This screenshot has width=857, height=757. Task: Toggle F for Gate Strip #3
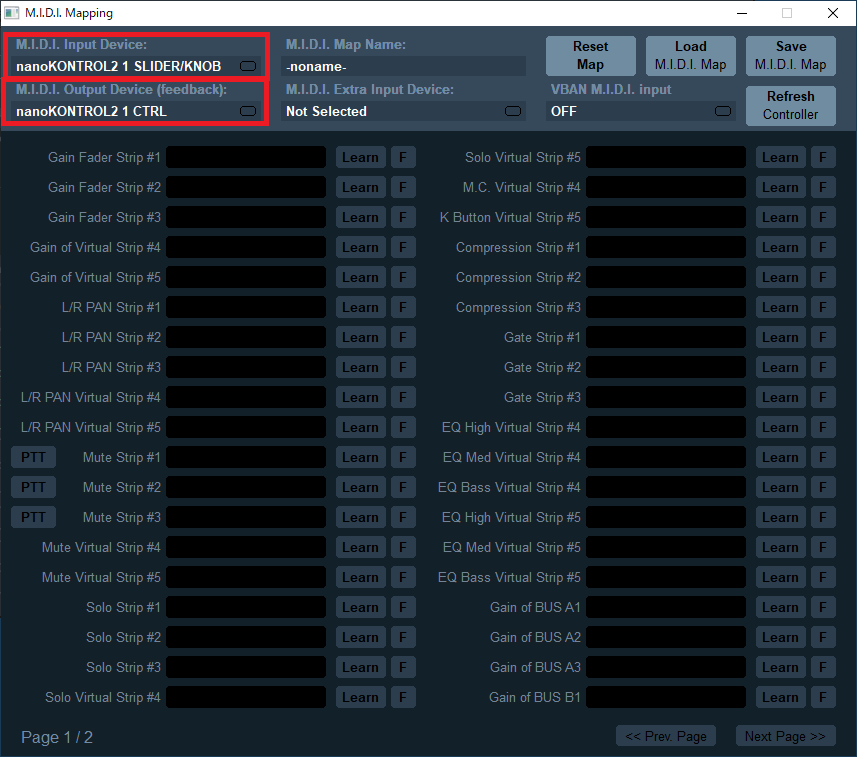823,397
